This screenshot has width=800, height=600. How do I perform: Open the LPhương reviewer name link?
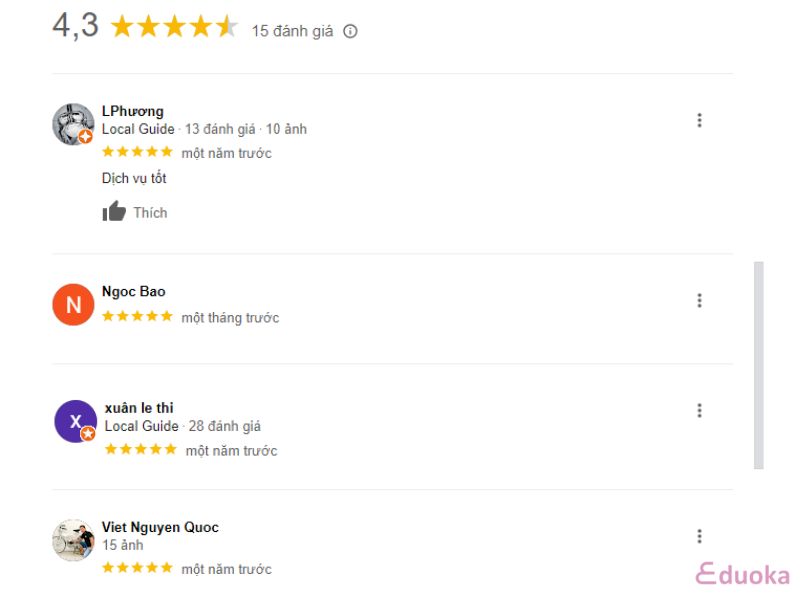tap(133, 111)
